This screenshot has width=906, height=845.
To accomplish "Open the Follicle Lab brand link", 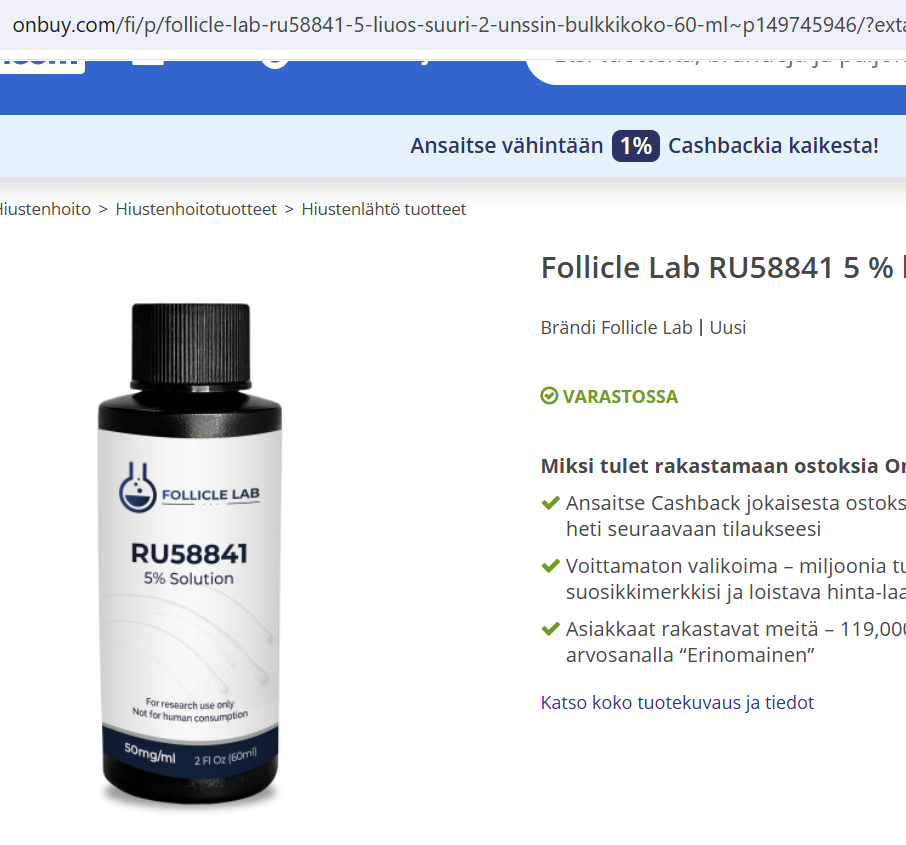I will click(646, 328).
